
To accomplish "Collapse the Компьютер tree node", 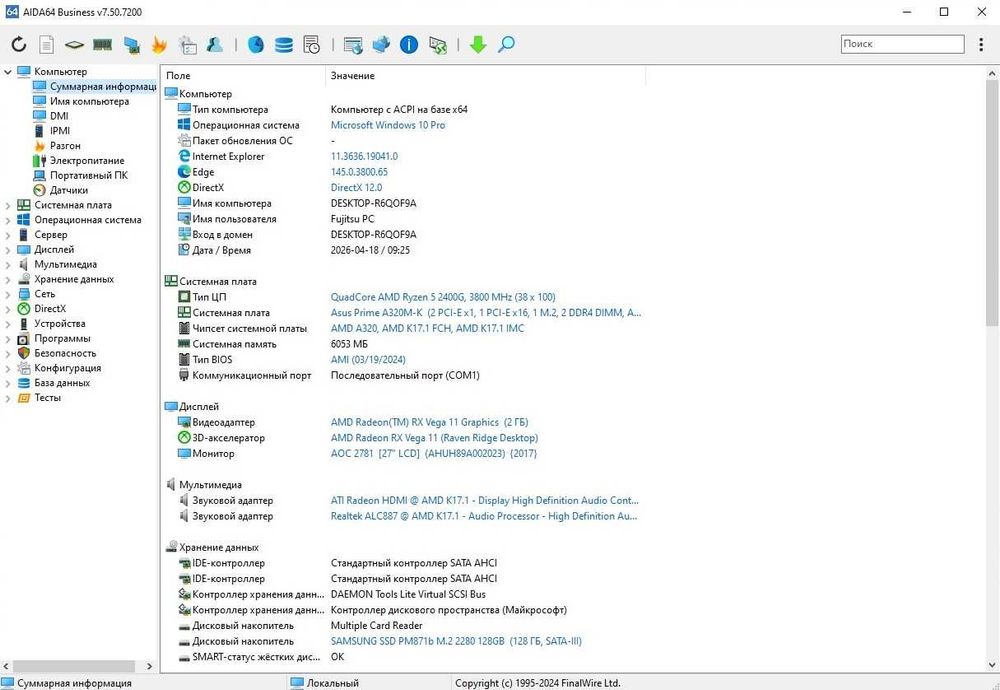I will coord(8,72).
